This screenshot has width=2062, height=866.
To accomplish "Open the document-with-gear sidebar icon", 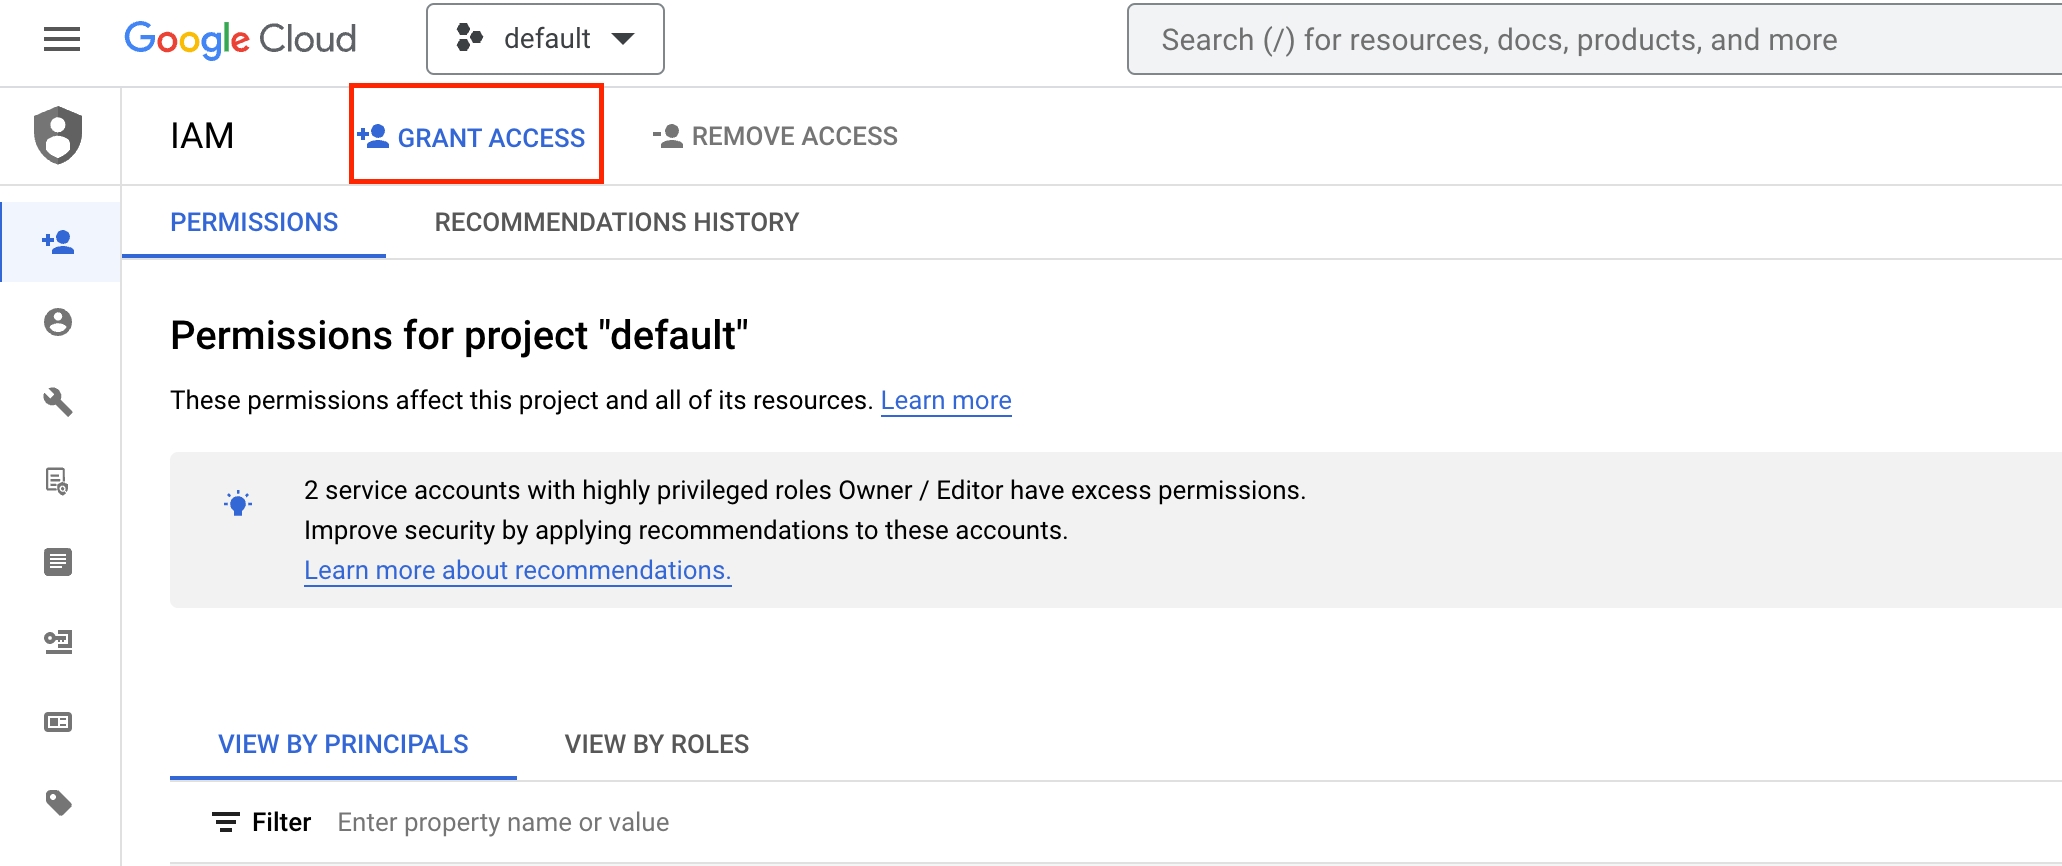I will (58, 482).
